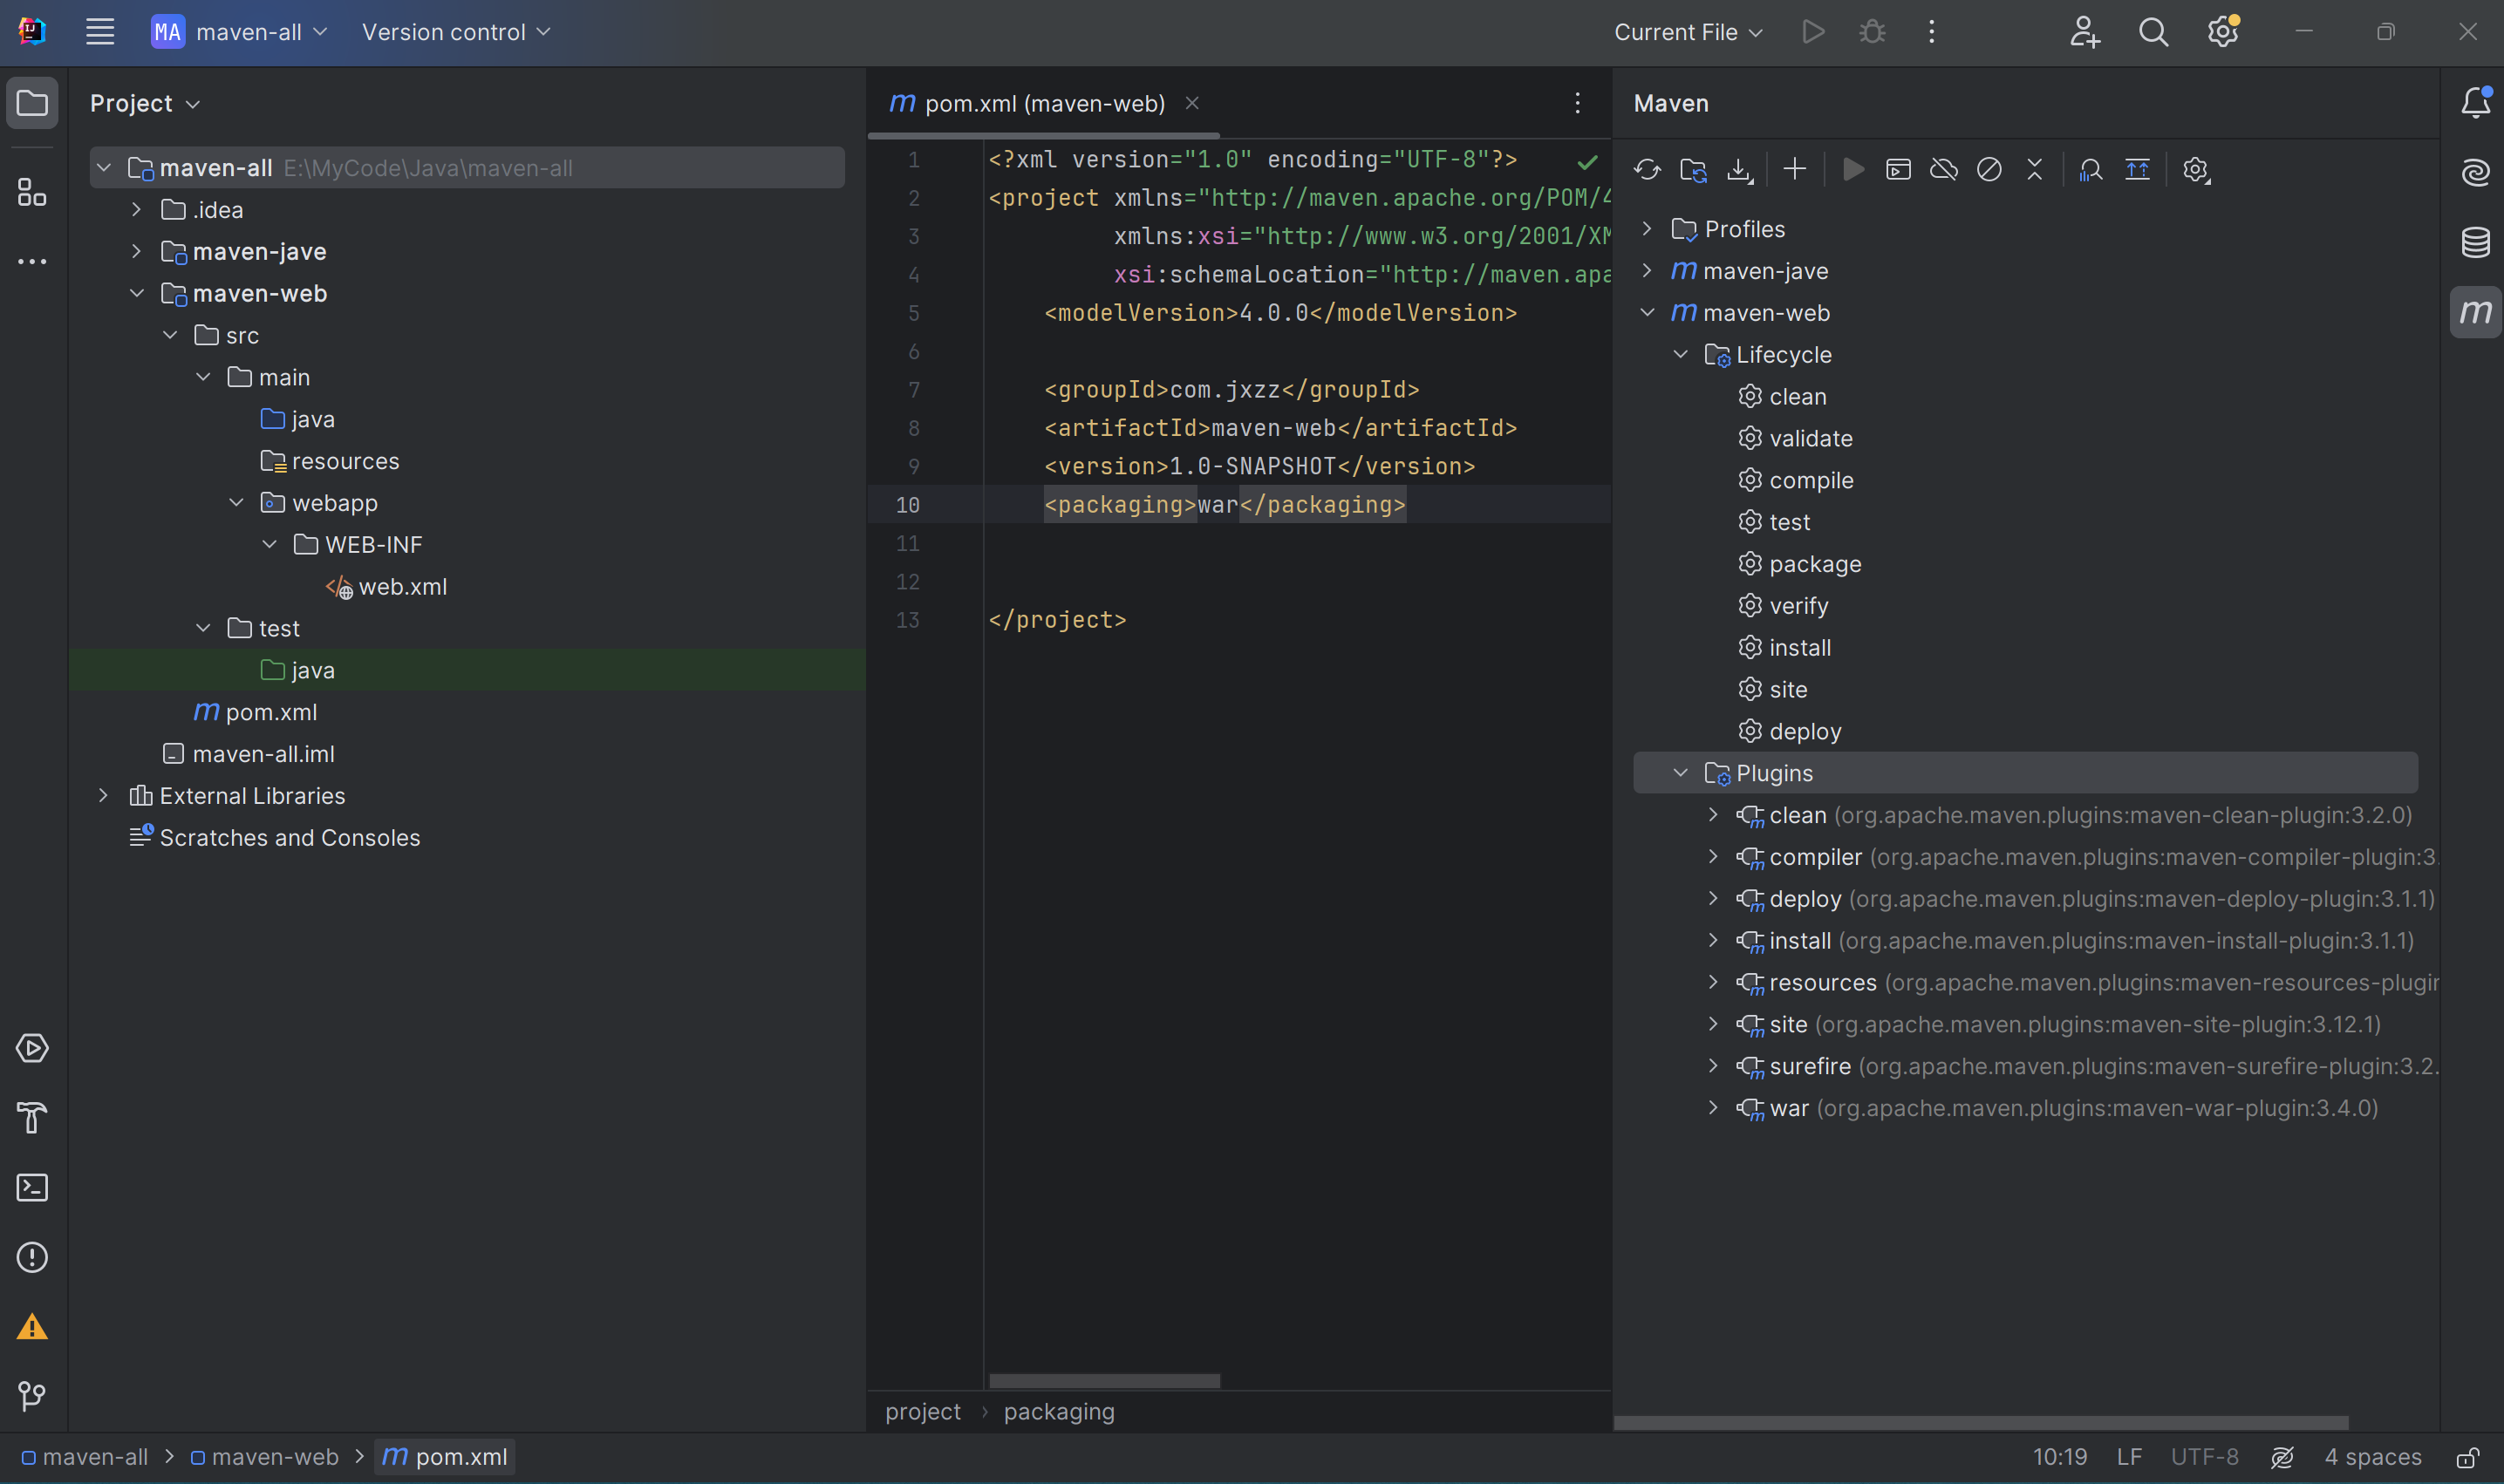Add Maven project with plus icon
This screenshot has height=1484, width=2504.
(1795, 170)
